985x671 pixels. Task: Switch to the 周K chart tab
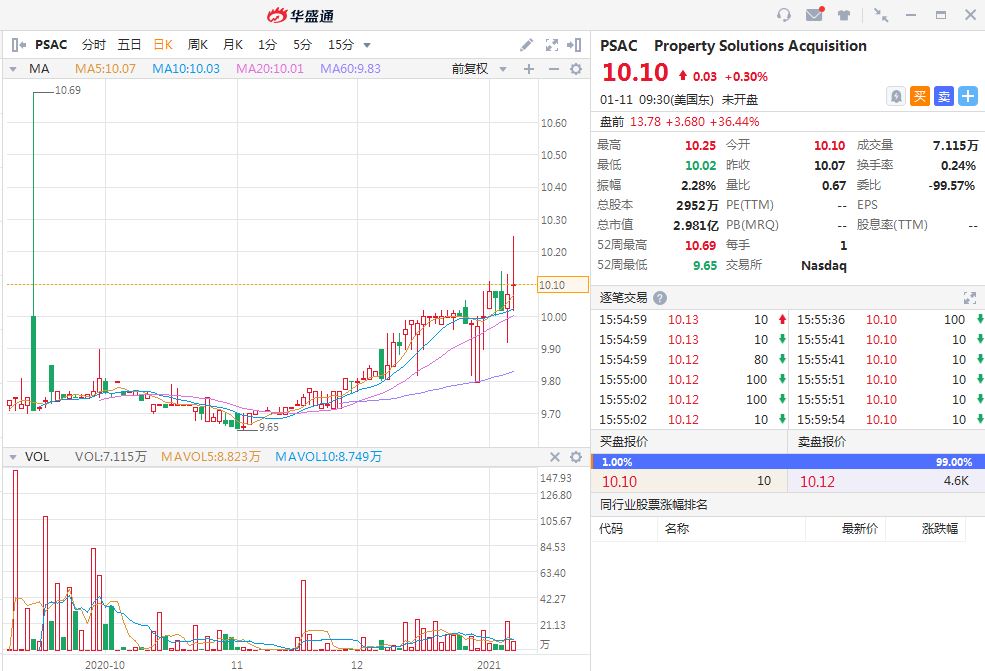point(197,45)
